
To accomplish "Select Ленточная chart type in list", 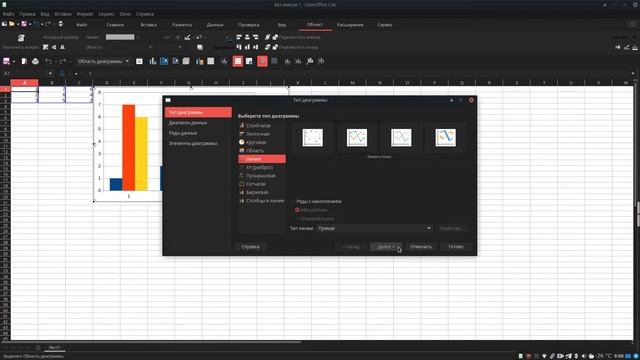I will pos(262,134).
